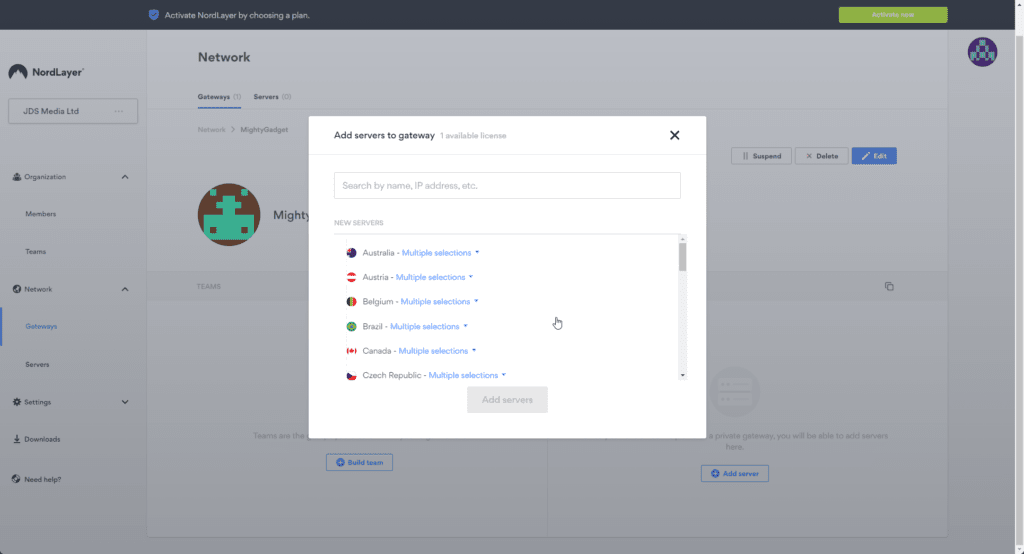Expand Belgium Multiple selections dropdown
The image size is (1024, 554).
pos(439,302)
